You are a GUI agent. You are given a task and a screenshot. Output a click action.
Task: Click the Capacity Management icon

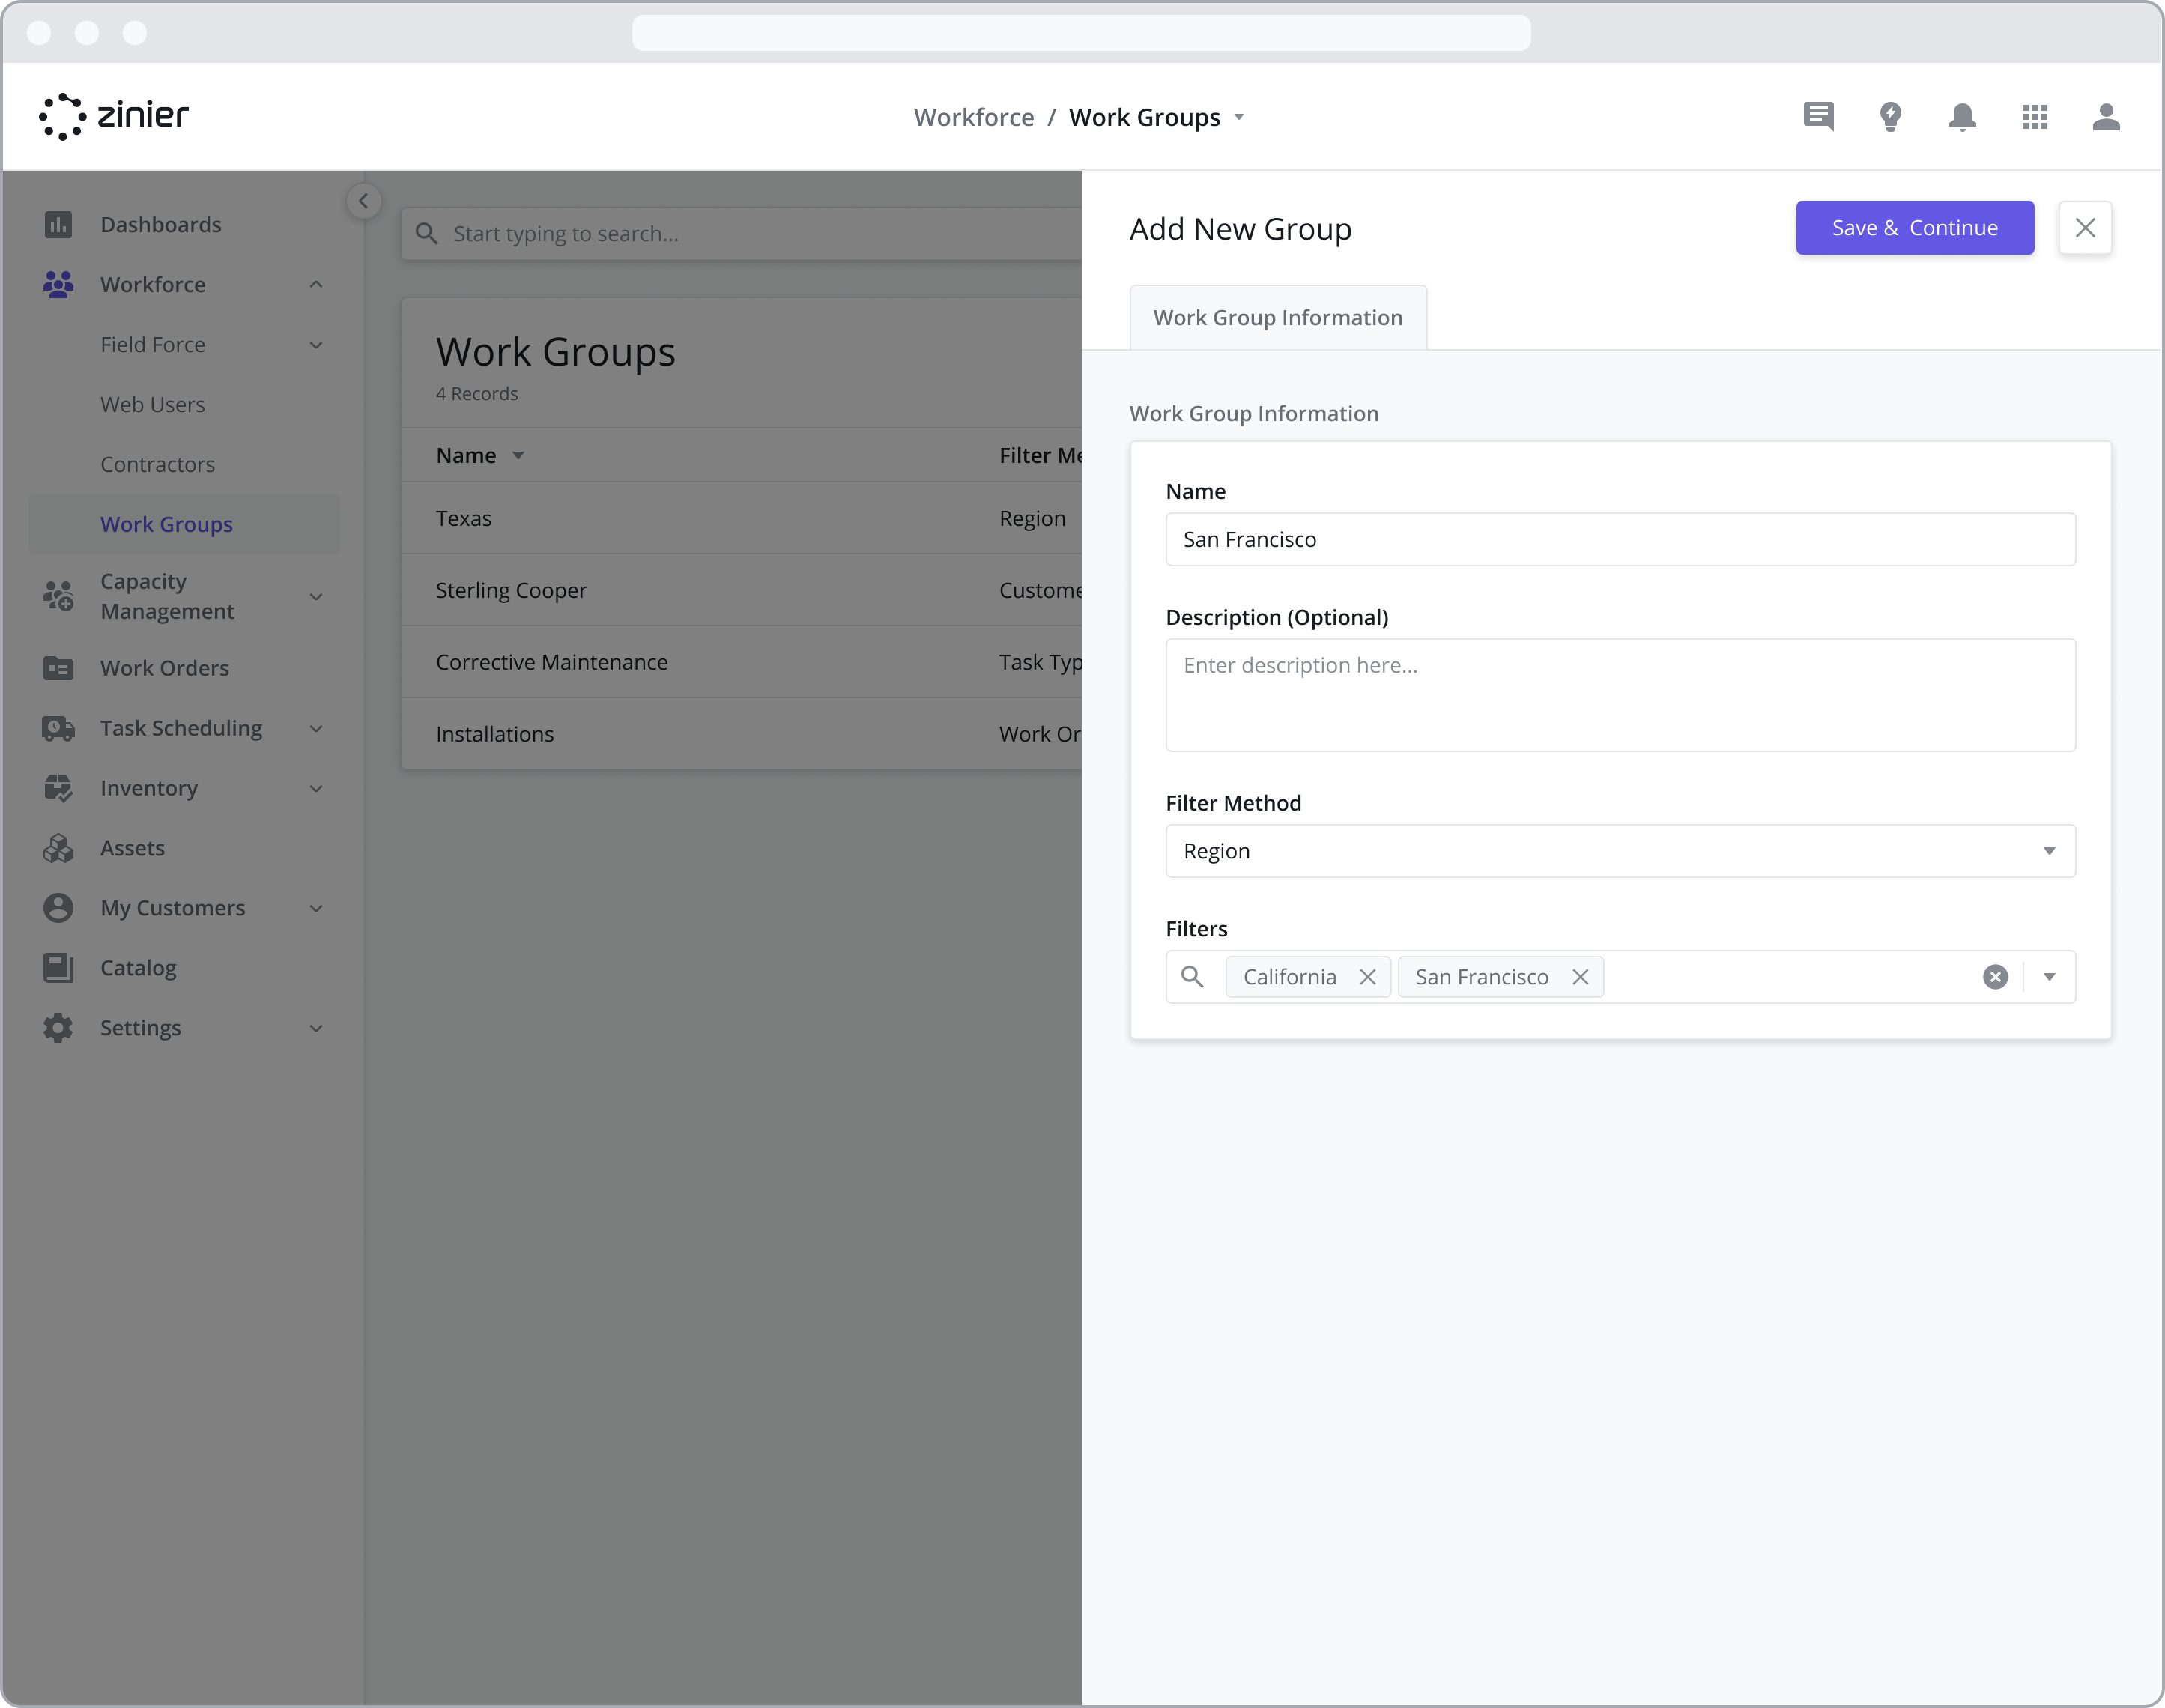click(58, 596)
